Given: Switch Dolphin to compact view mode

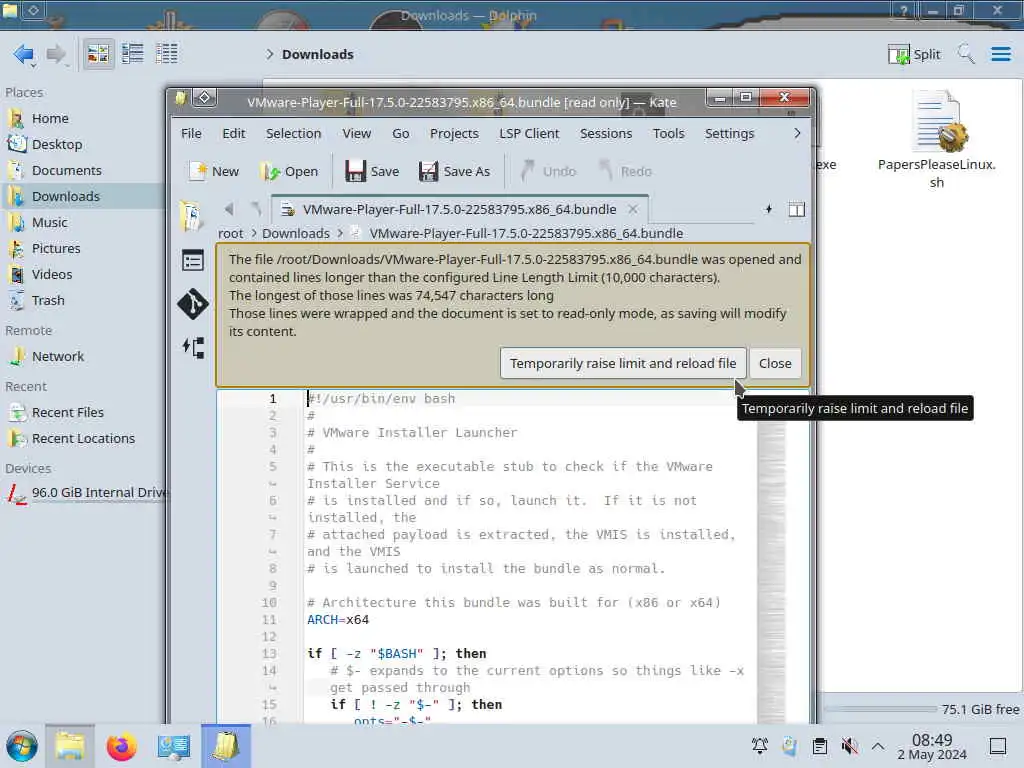Looking at the screenshot, I should [133, 54].
